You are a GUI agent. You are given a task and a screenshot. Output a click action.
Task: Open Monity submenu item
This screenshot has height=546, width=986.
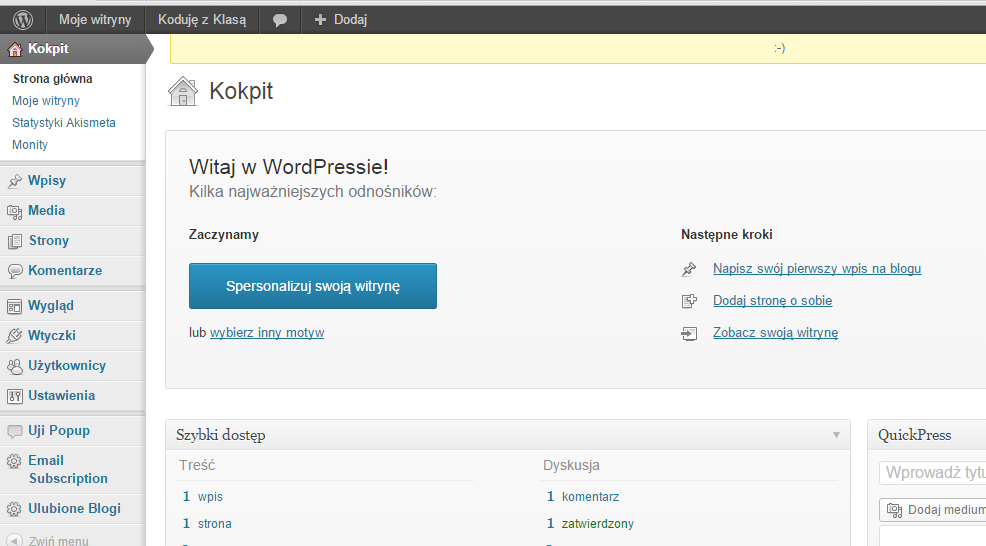point(30,145)
